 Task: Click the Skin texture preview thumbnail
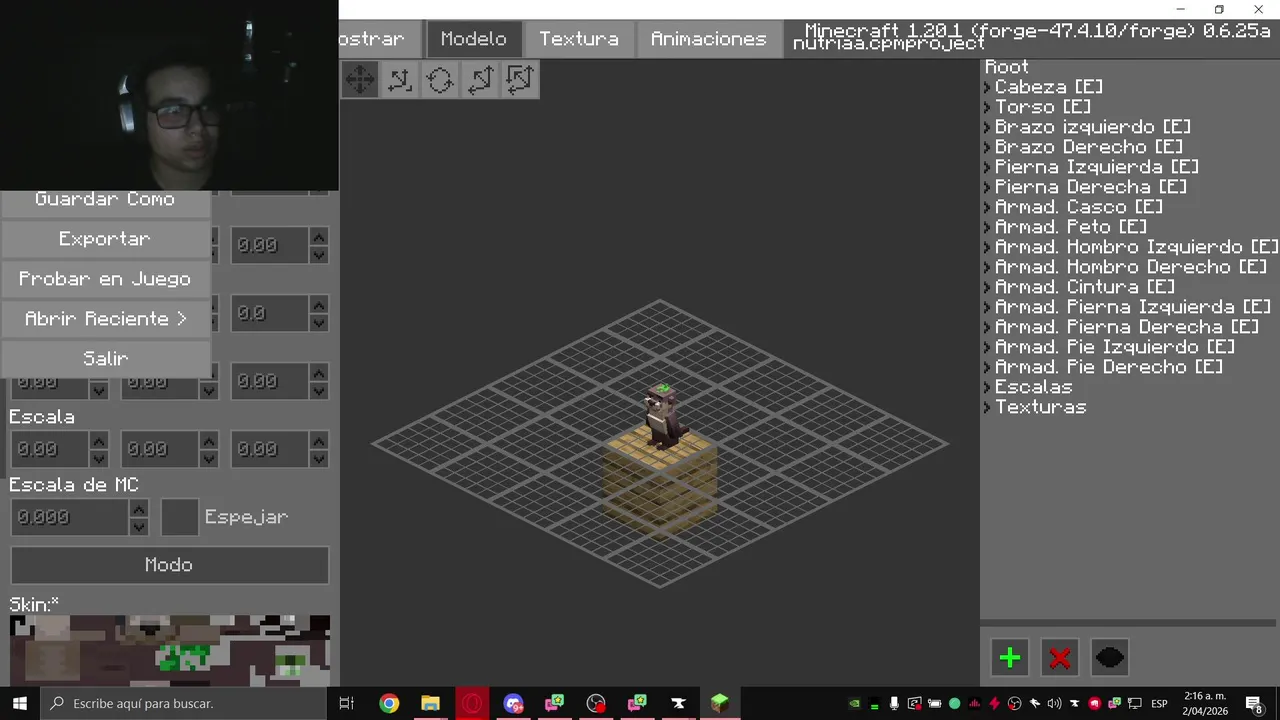(170, 650)
